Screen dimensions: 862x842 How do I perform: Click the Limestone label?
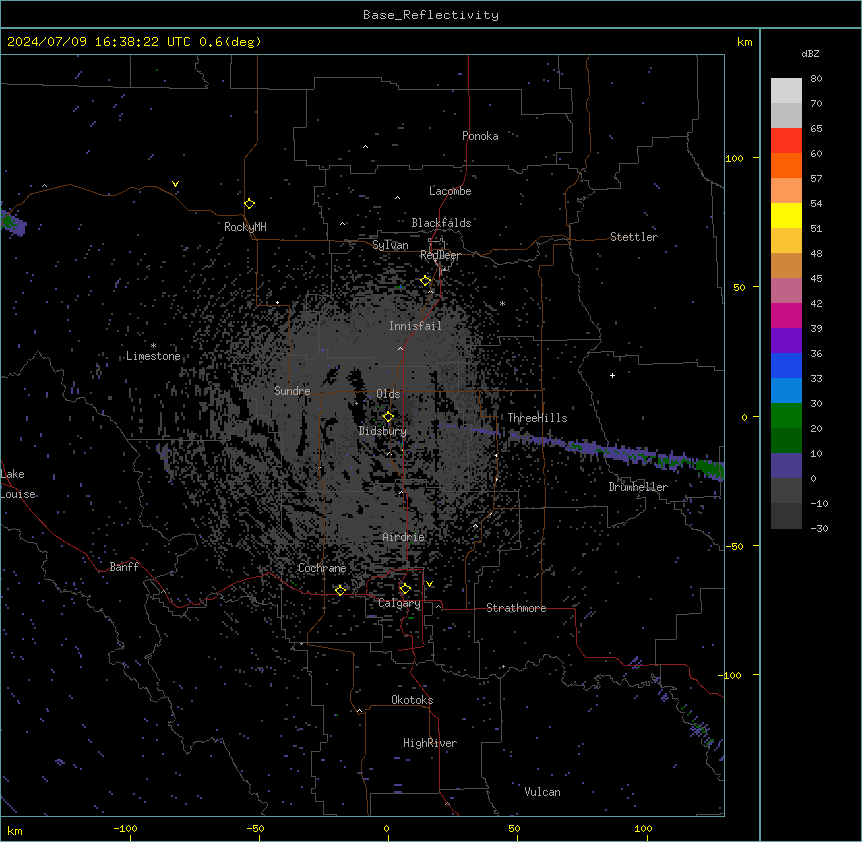coord(153,356)
